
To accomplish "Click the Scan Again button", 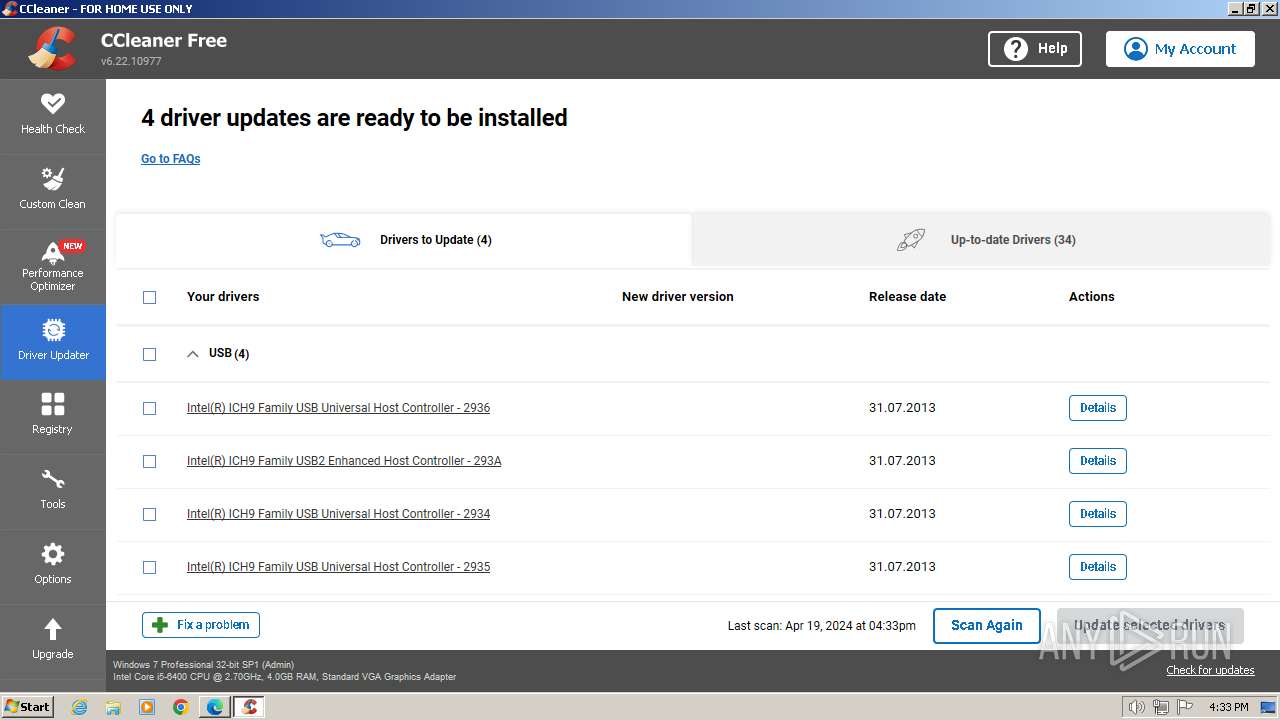I will click(x=987, y=626).
